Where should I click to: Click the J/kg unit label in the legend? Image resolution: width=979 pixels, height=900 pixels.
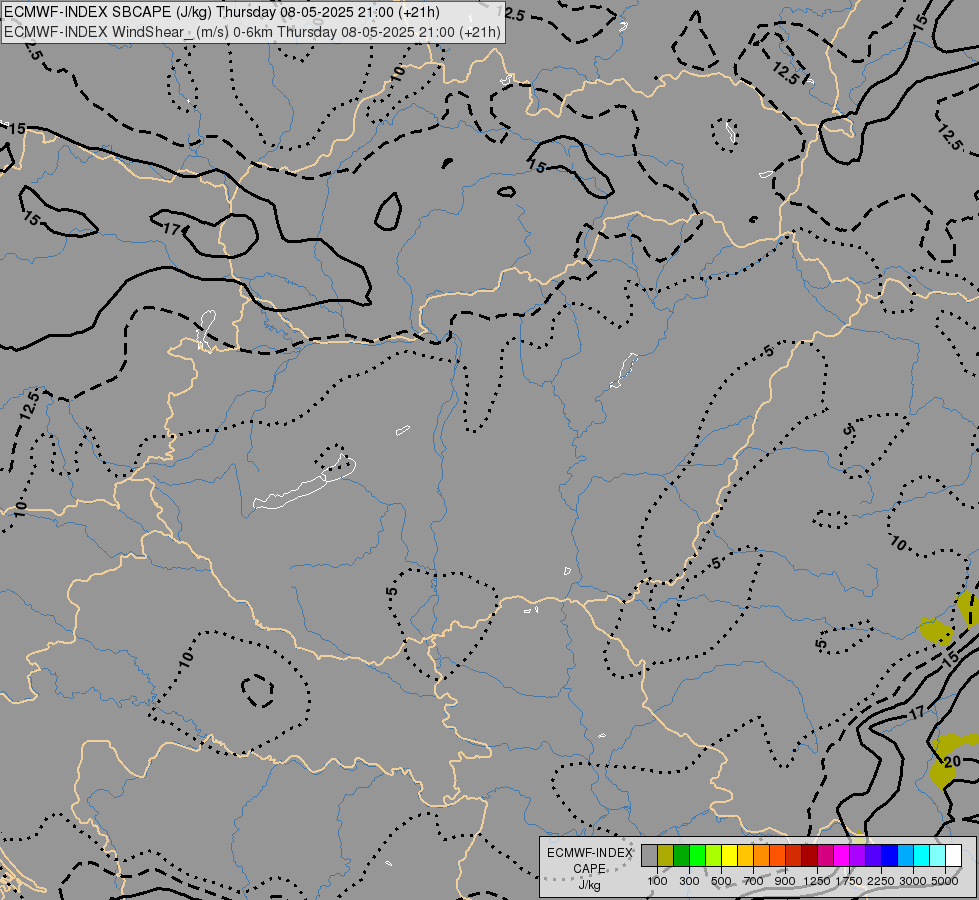click(x=589, y=886)
